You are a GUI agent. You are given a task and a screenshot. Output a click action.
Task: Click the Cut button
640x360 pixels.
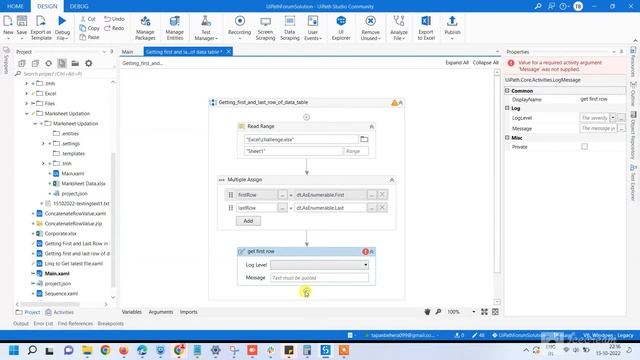88,19
